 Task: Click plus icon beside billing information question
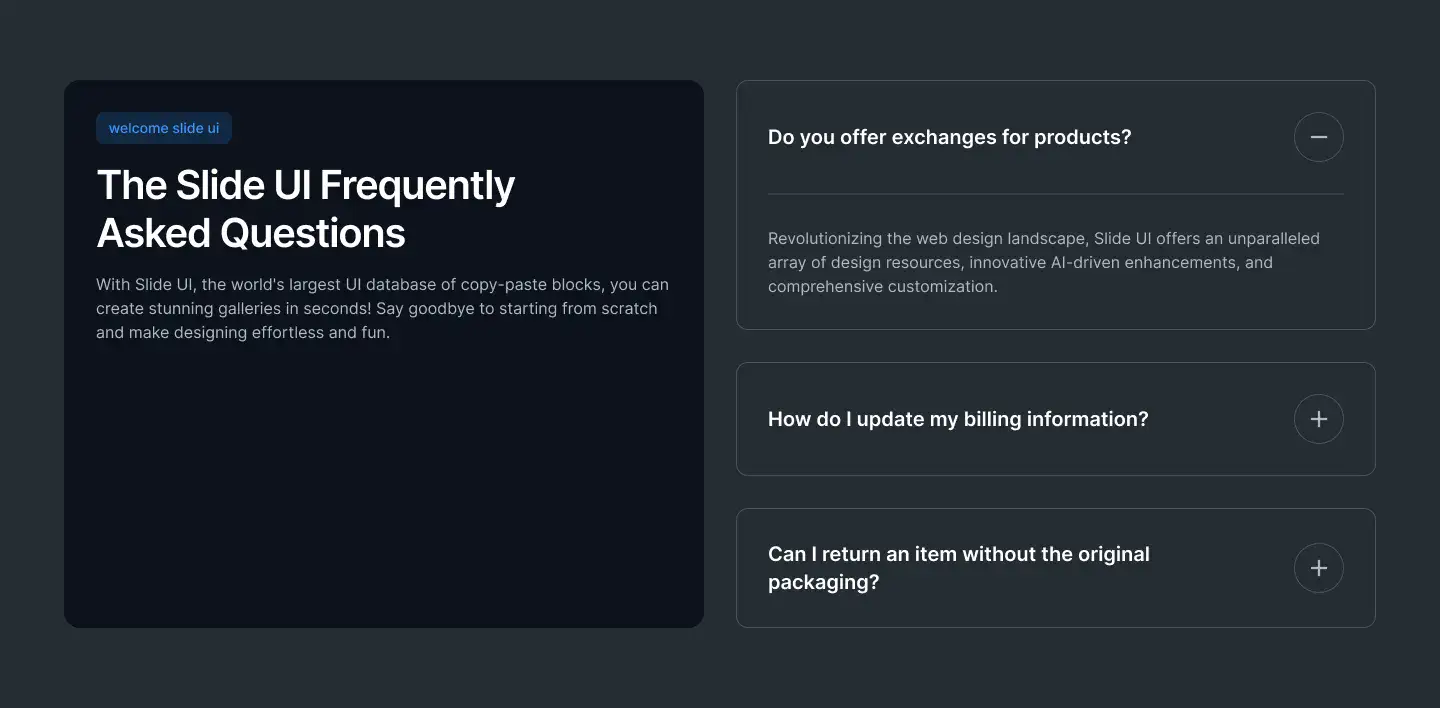[x=1318, y=419]
